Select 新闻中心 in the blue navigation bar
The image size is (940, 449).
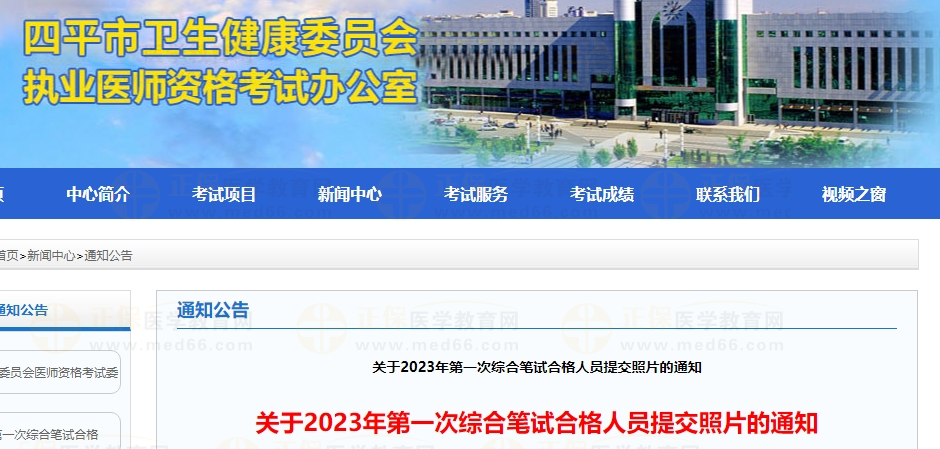tap(350, 195)
